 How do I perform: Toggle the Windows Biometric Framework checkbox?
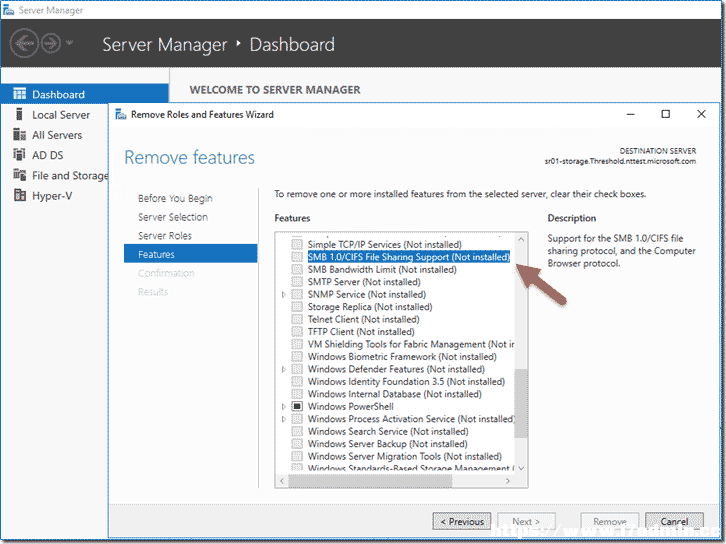pyautogui.click(x=297, y=356)
